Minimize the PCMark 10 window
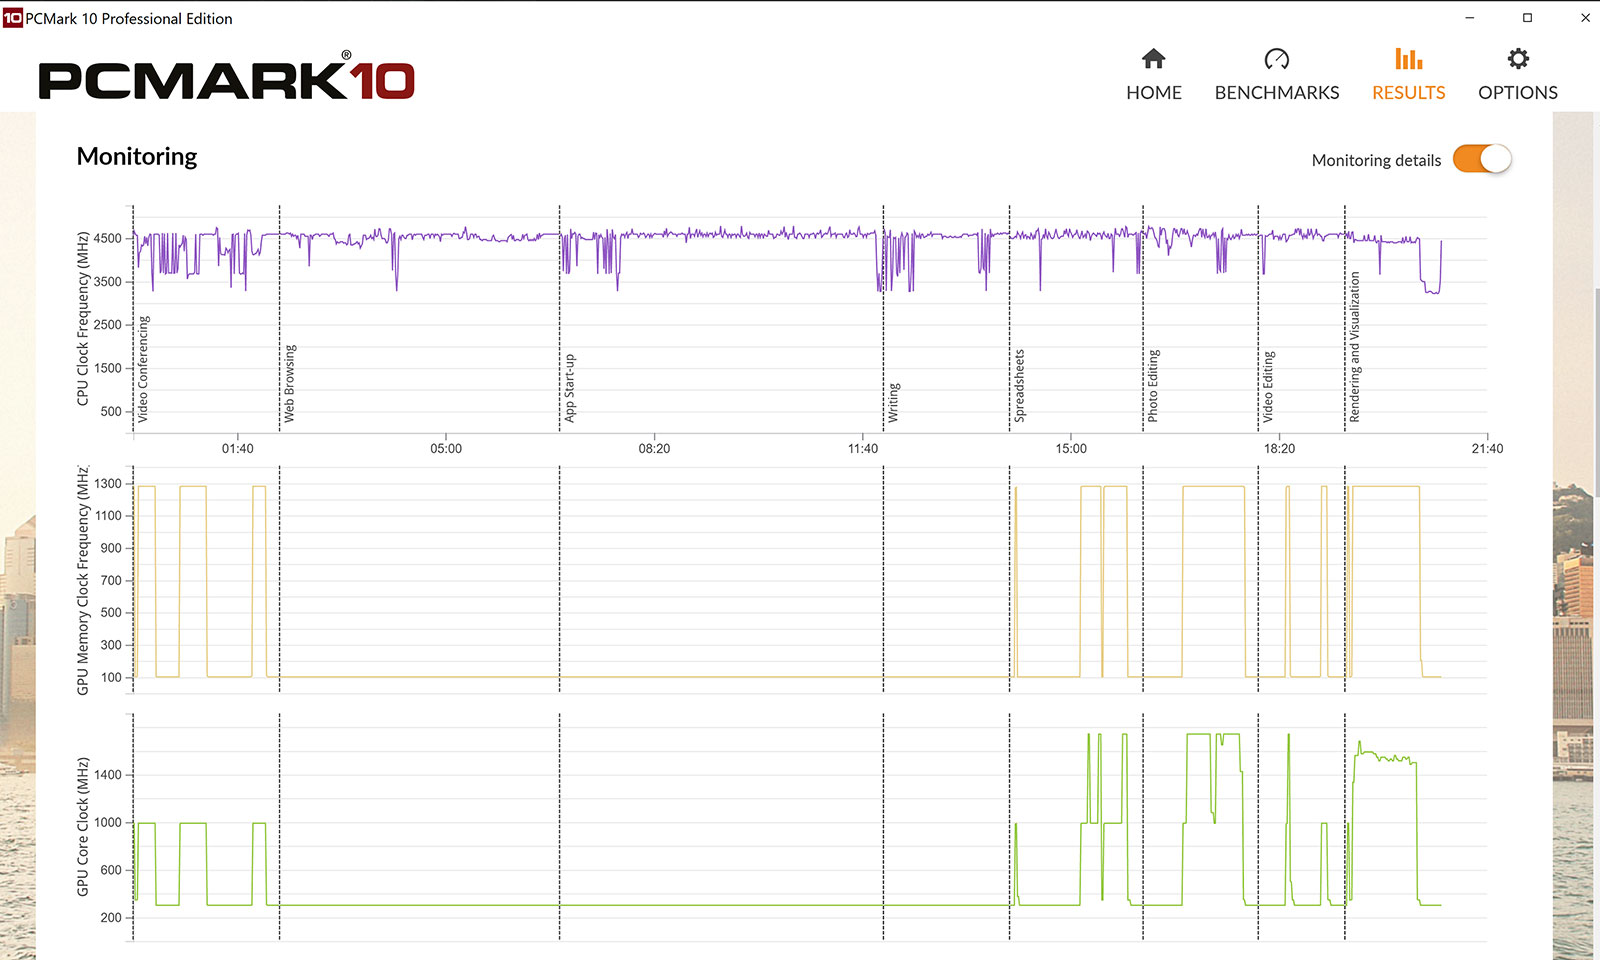1600x960 pixels. (1469, 18)
